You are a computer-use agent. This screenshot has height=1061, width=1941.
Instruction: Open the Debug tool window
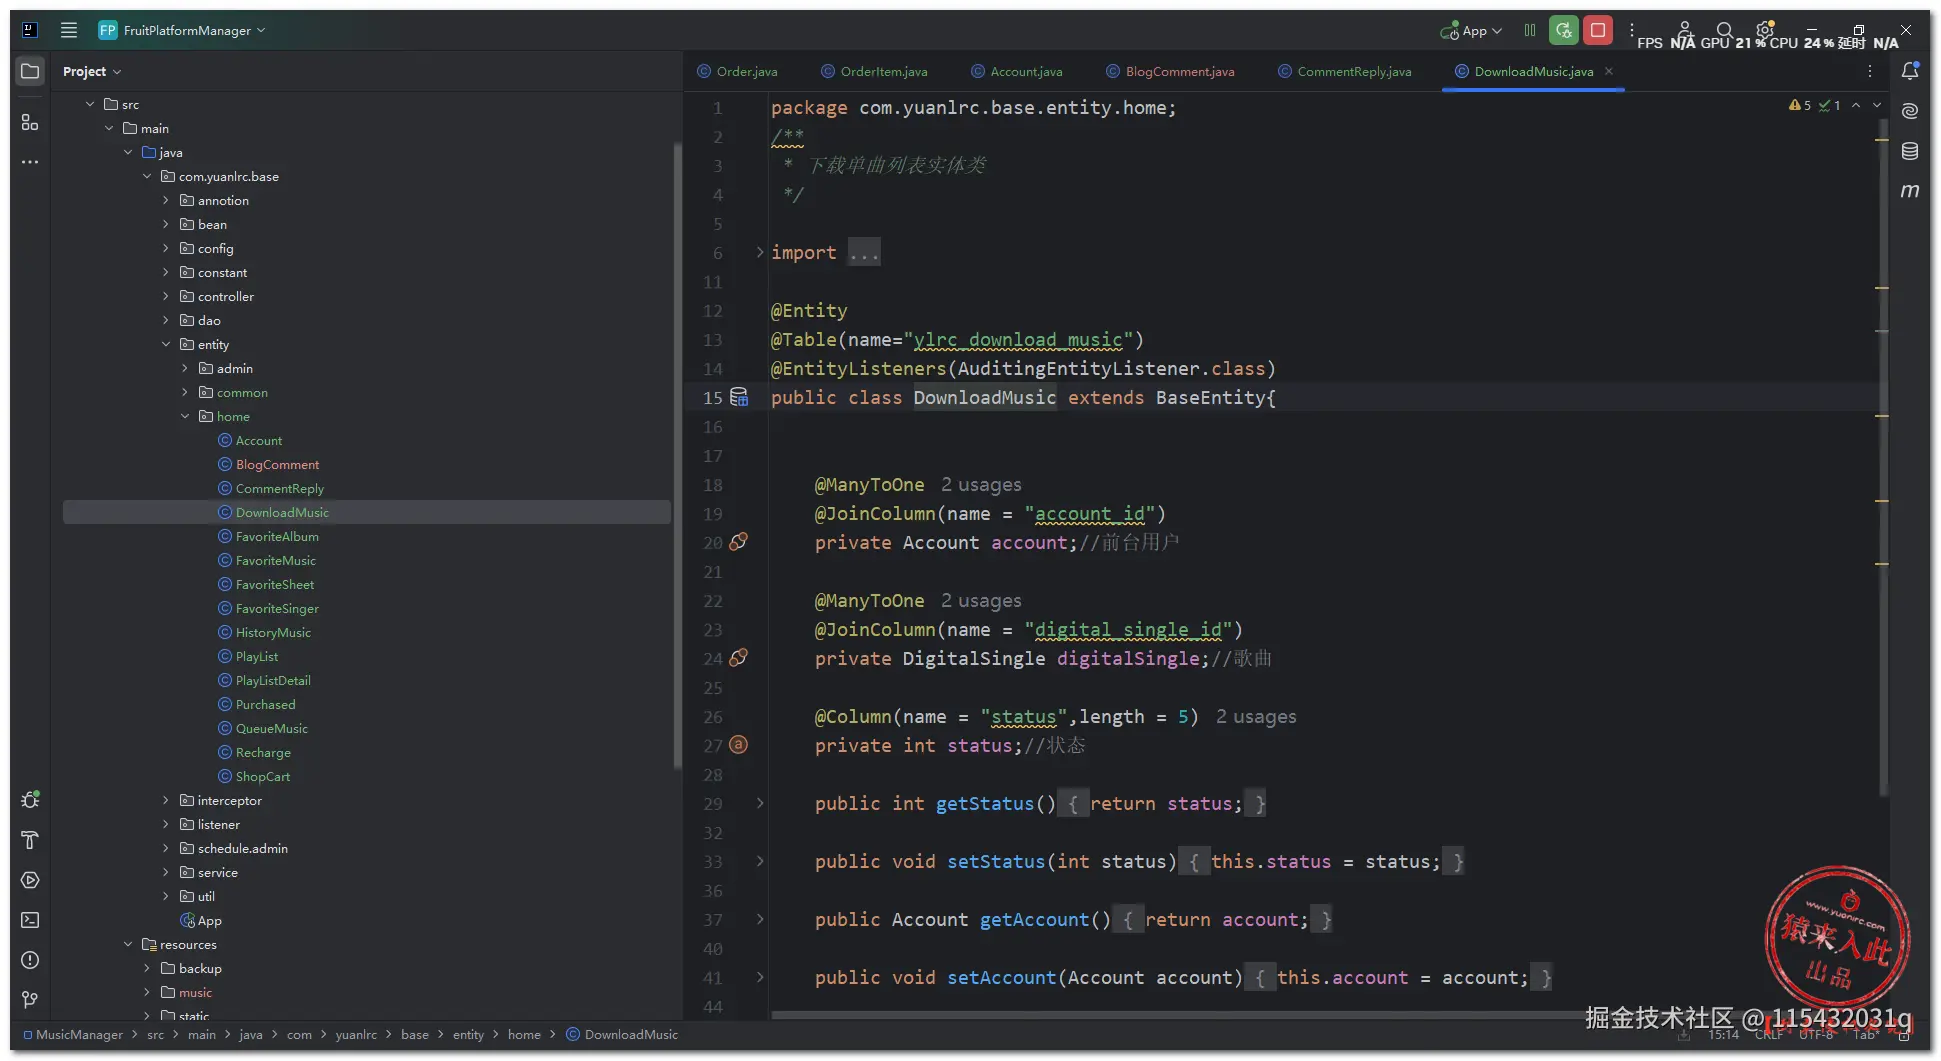click(30, 800)
